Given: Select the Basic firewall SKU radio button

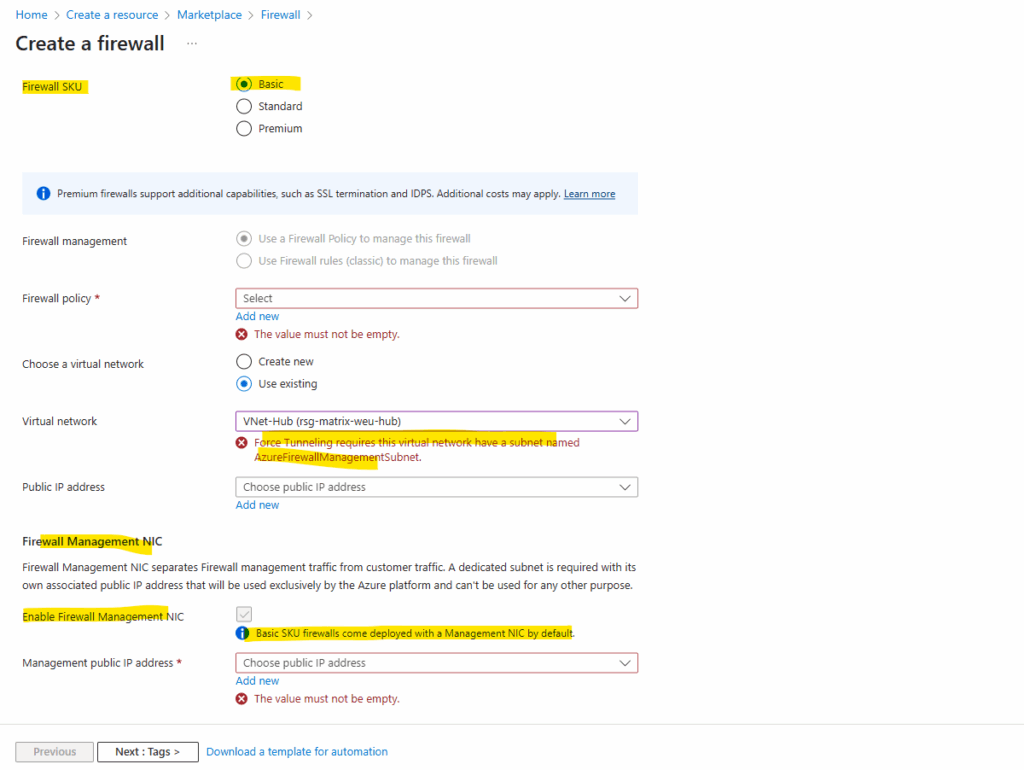Looking at the screenshot, I should [244, 84].
